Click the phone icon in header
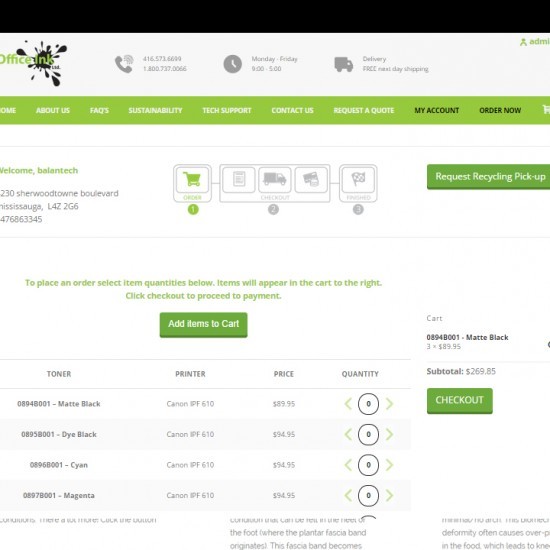Viewport: 550px width, 550px height. pos(124,64)
